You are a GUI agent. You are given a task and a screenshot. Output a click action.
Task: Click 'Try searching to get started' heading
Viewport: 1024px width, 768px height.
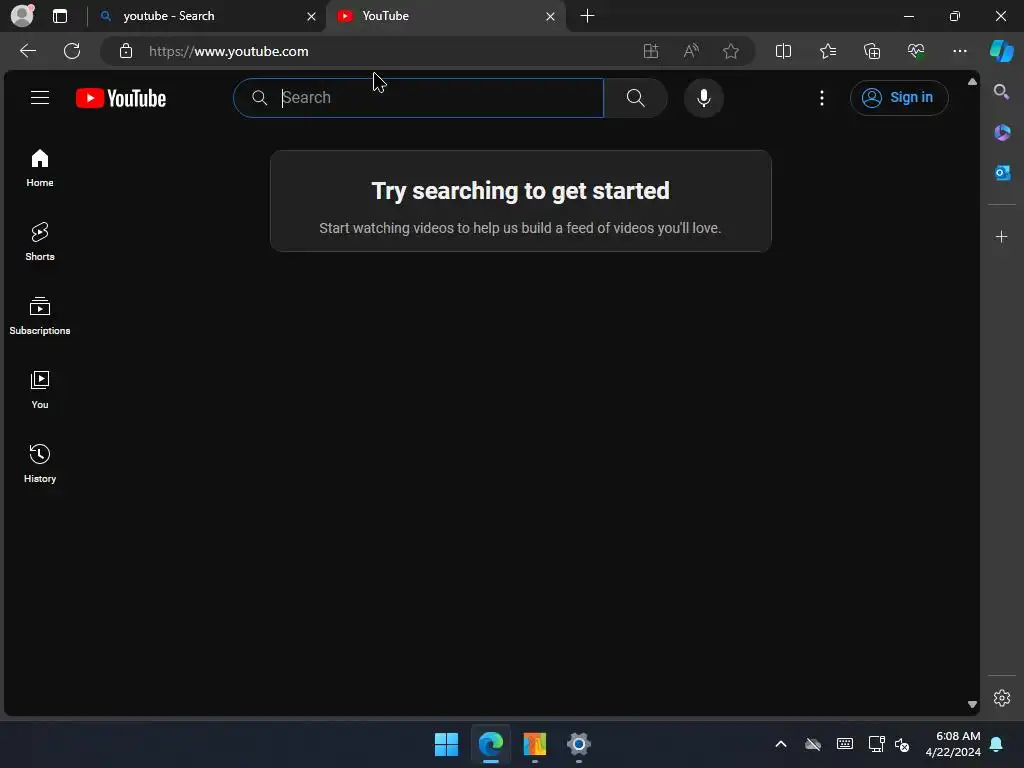520,191
